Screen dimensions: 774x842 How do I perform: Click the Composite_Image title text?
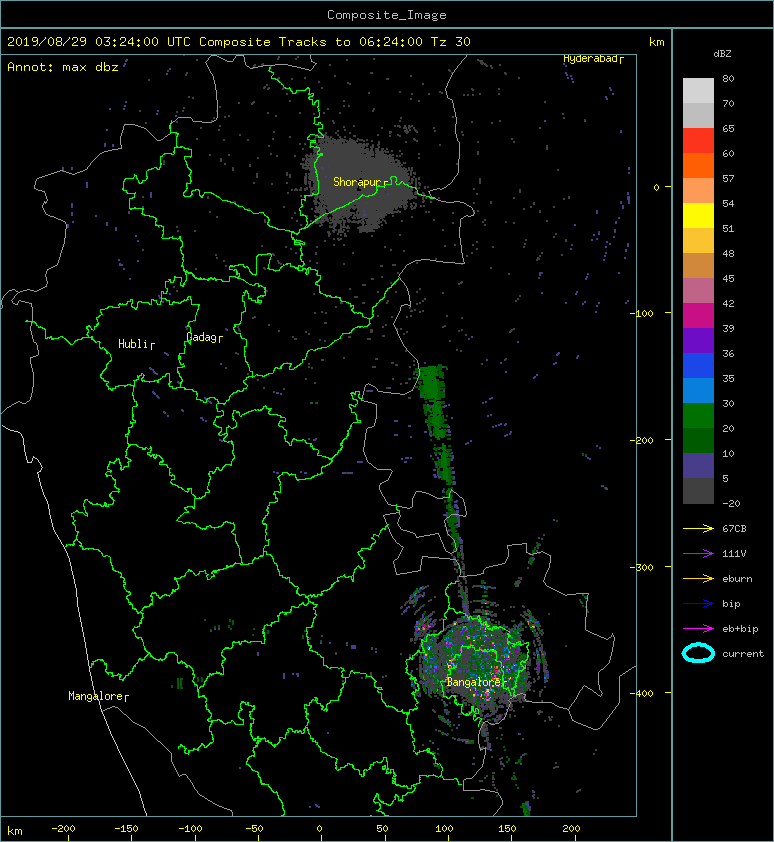(387, 15)
